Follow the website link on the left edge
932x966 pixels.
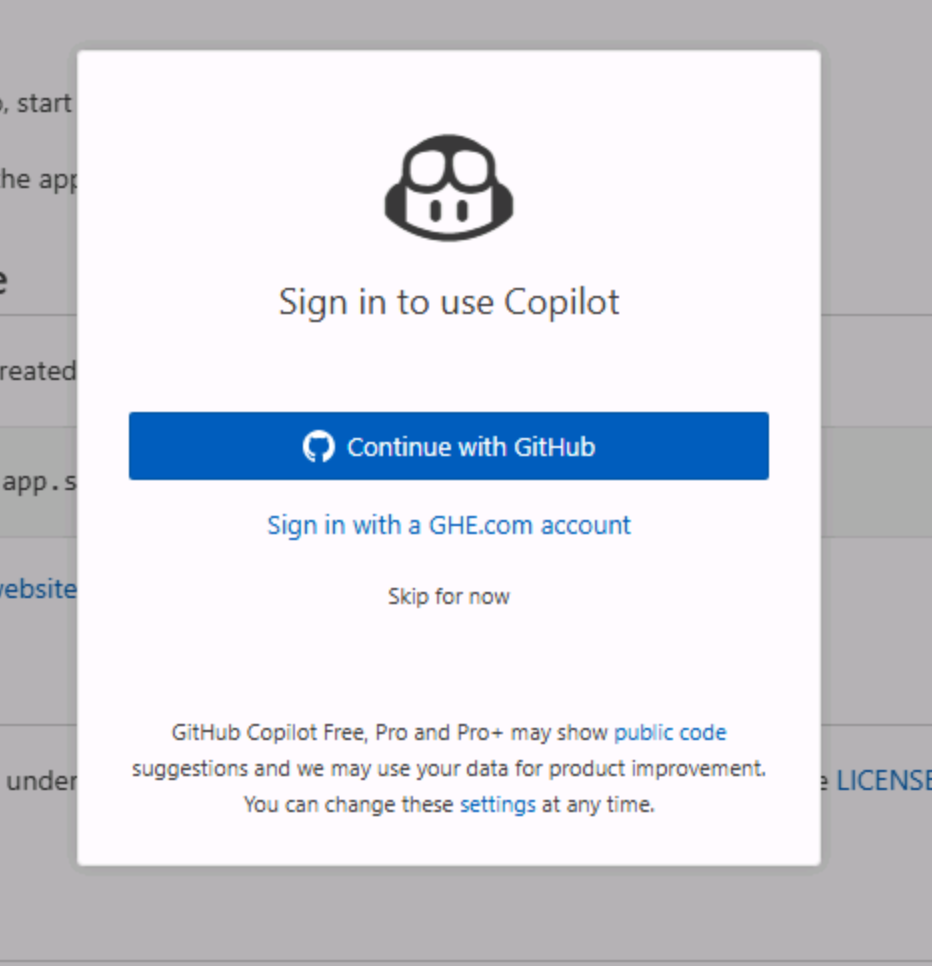(38, 589)
